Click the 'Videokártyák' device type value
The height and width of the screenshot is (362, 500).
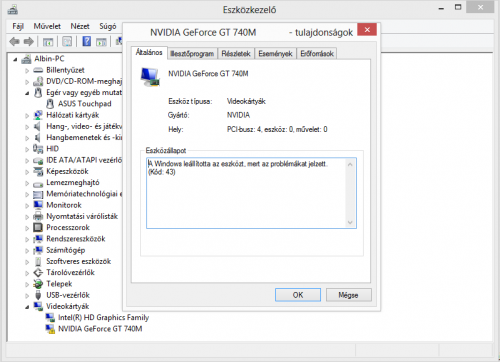coord(246,101)
